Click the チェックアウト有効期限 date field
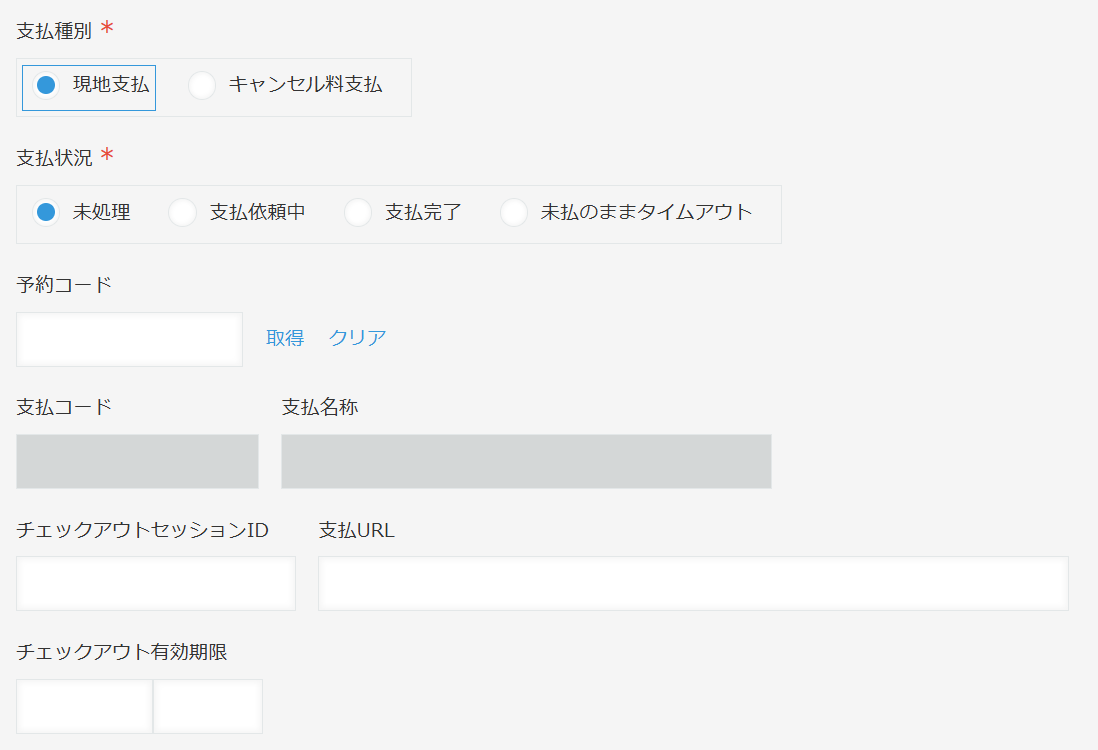The width and height of the screenshot is (1098, 750). point(84,706)
